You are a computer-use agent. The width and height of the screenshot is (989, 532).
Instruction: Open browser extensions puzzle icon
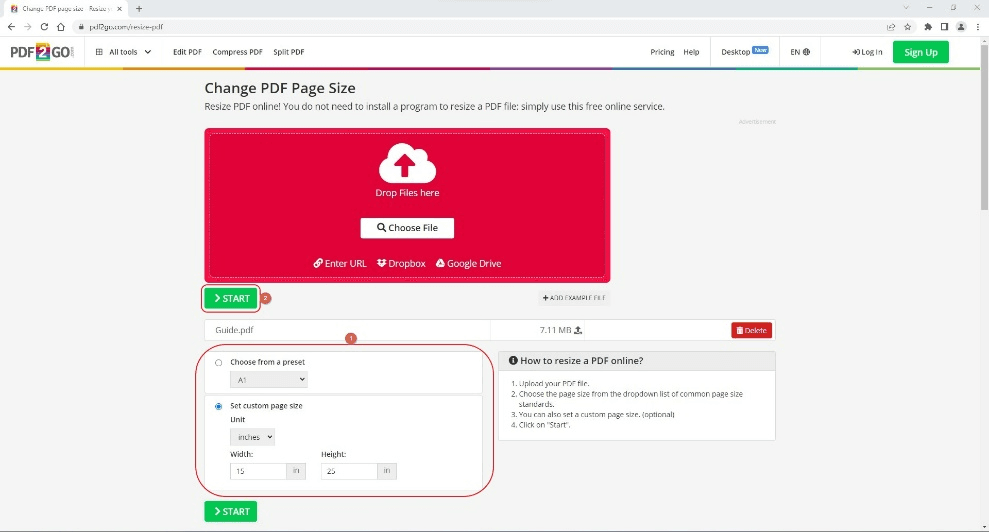point(928,27)
